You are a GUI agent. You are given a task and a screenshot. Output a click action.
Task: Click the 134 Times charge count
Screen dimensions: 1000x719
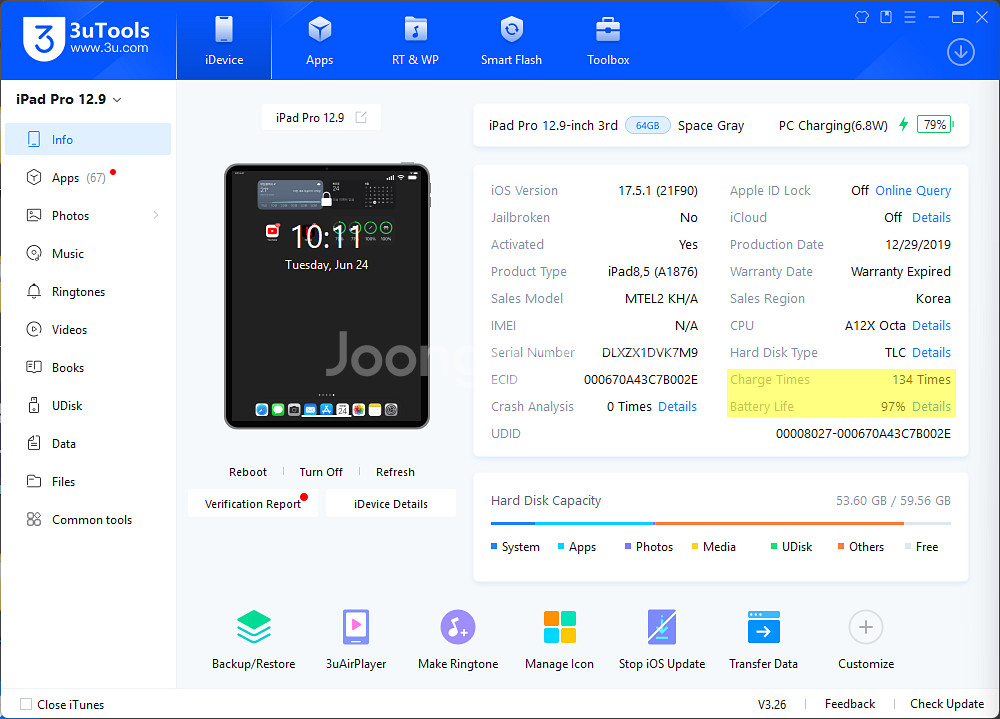[x=921, y=380]
